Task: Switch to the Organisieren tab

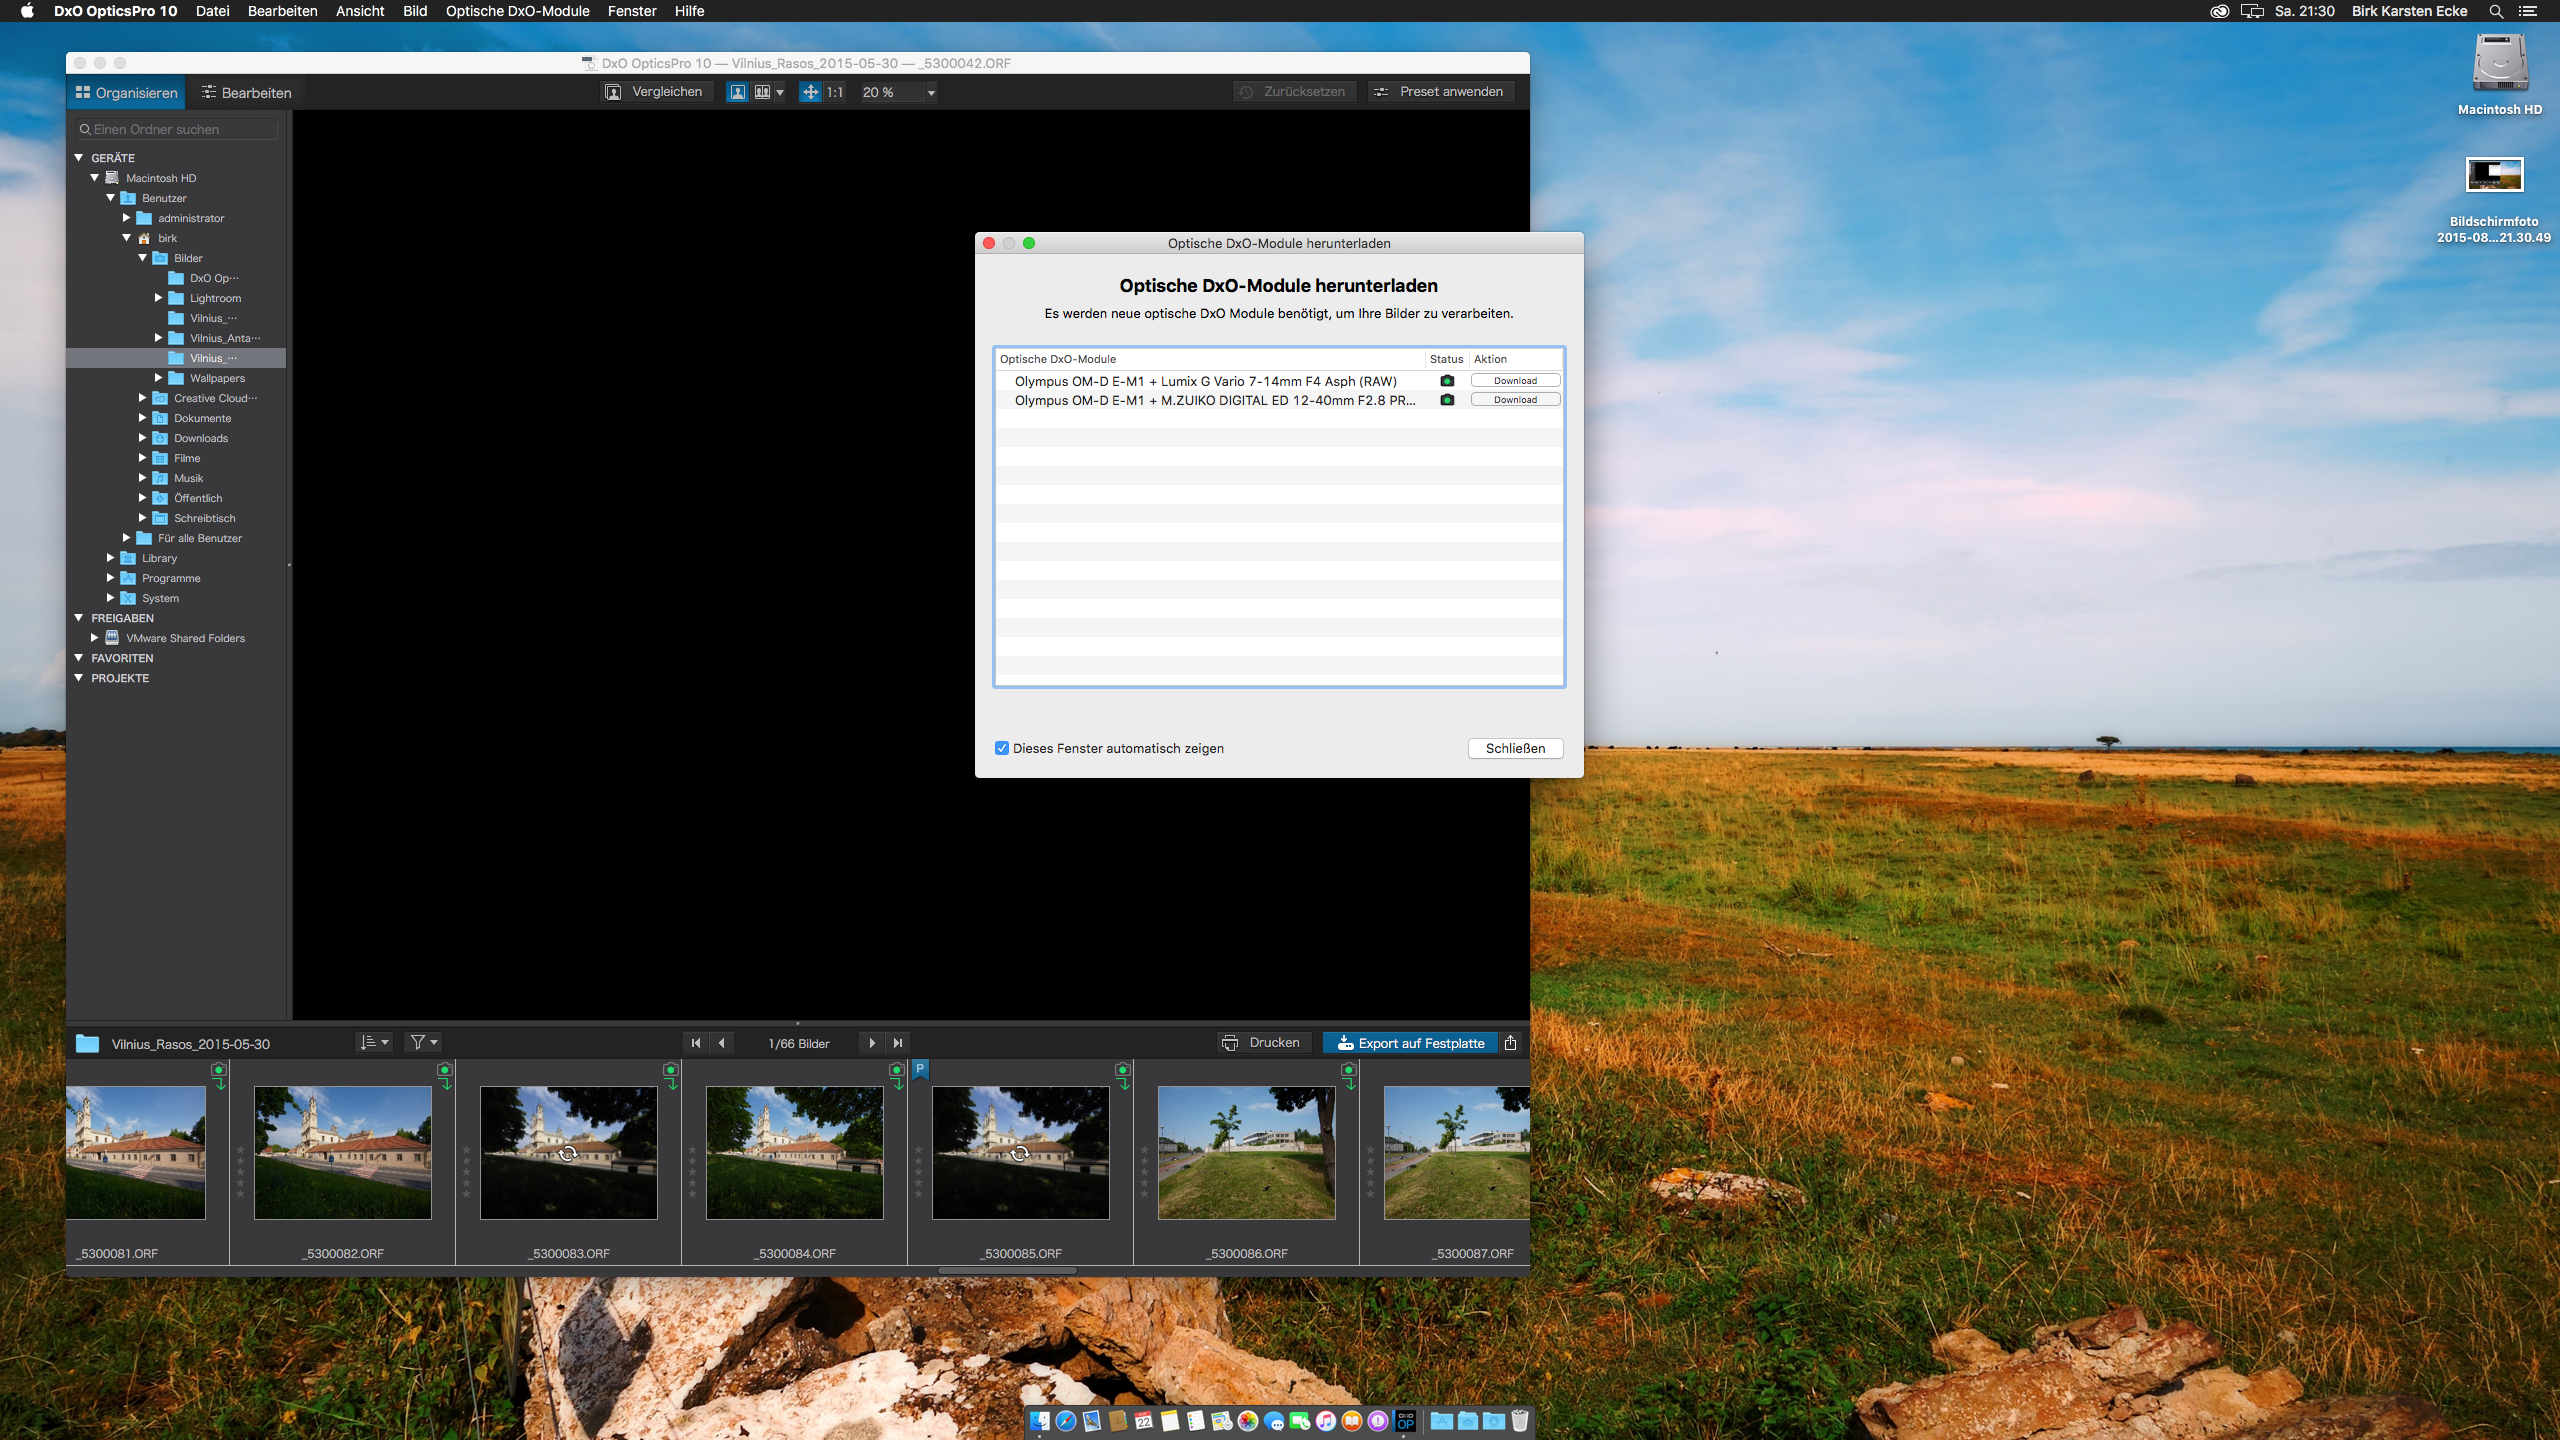Action: pos(127,93)
